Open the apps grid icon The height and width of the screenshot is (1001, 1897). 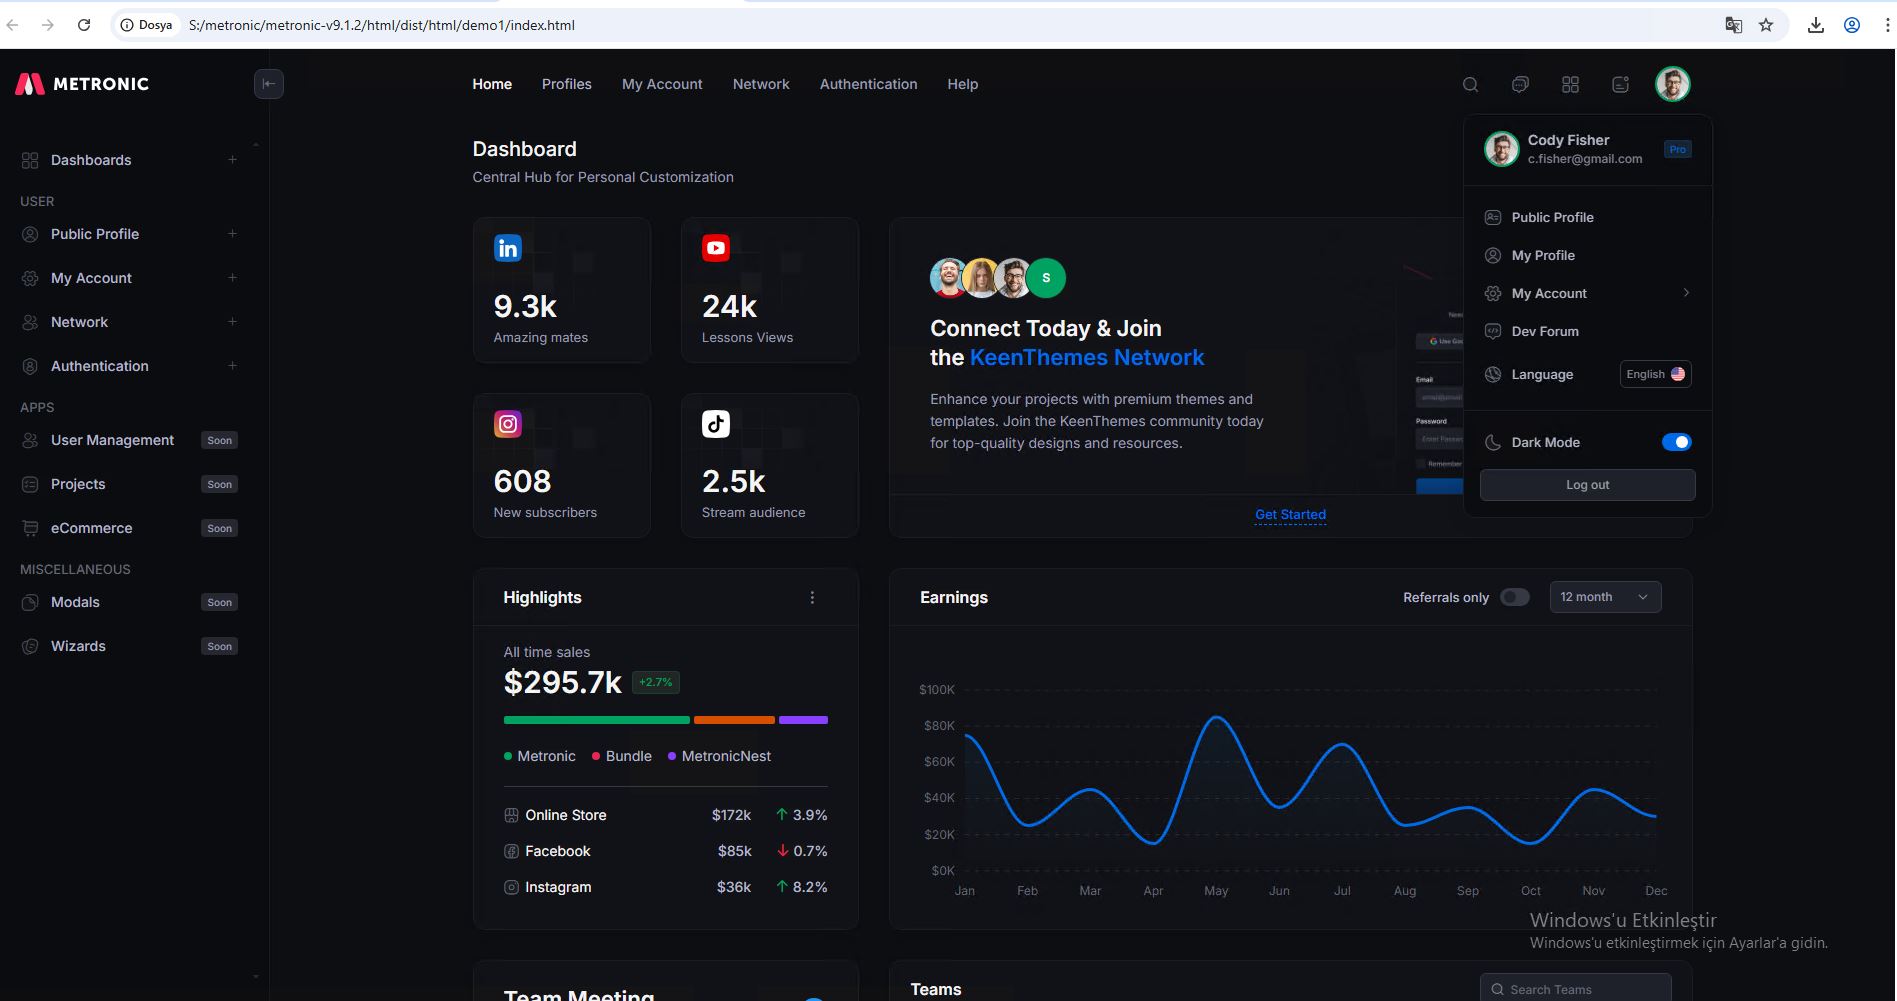[1570, 85]
